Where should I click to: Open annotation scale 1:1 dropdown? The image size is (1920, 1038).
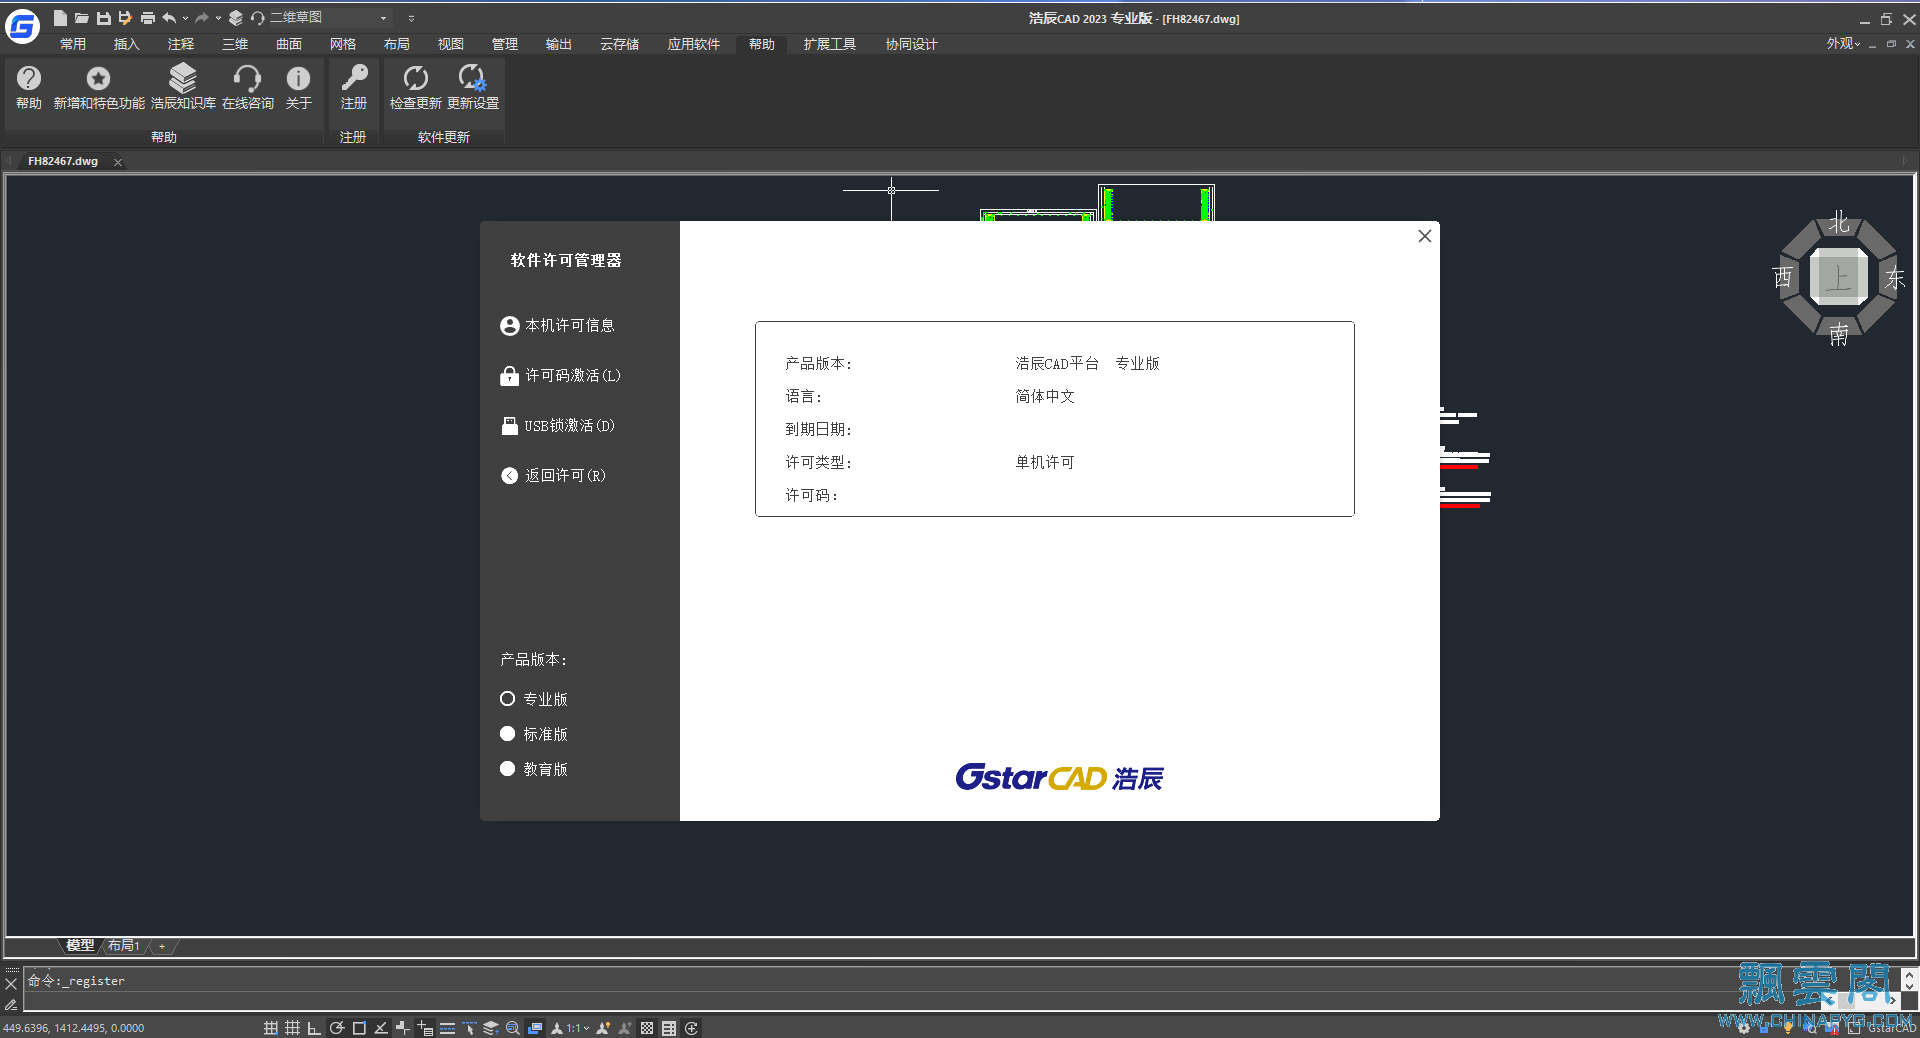click(578, 1028)
